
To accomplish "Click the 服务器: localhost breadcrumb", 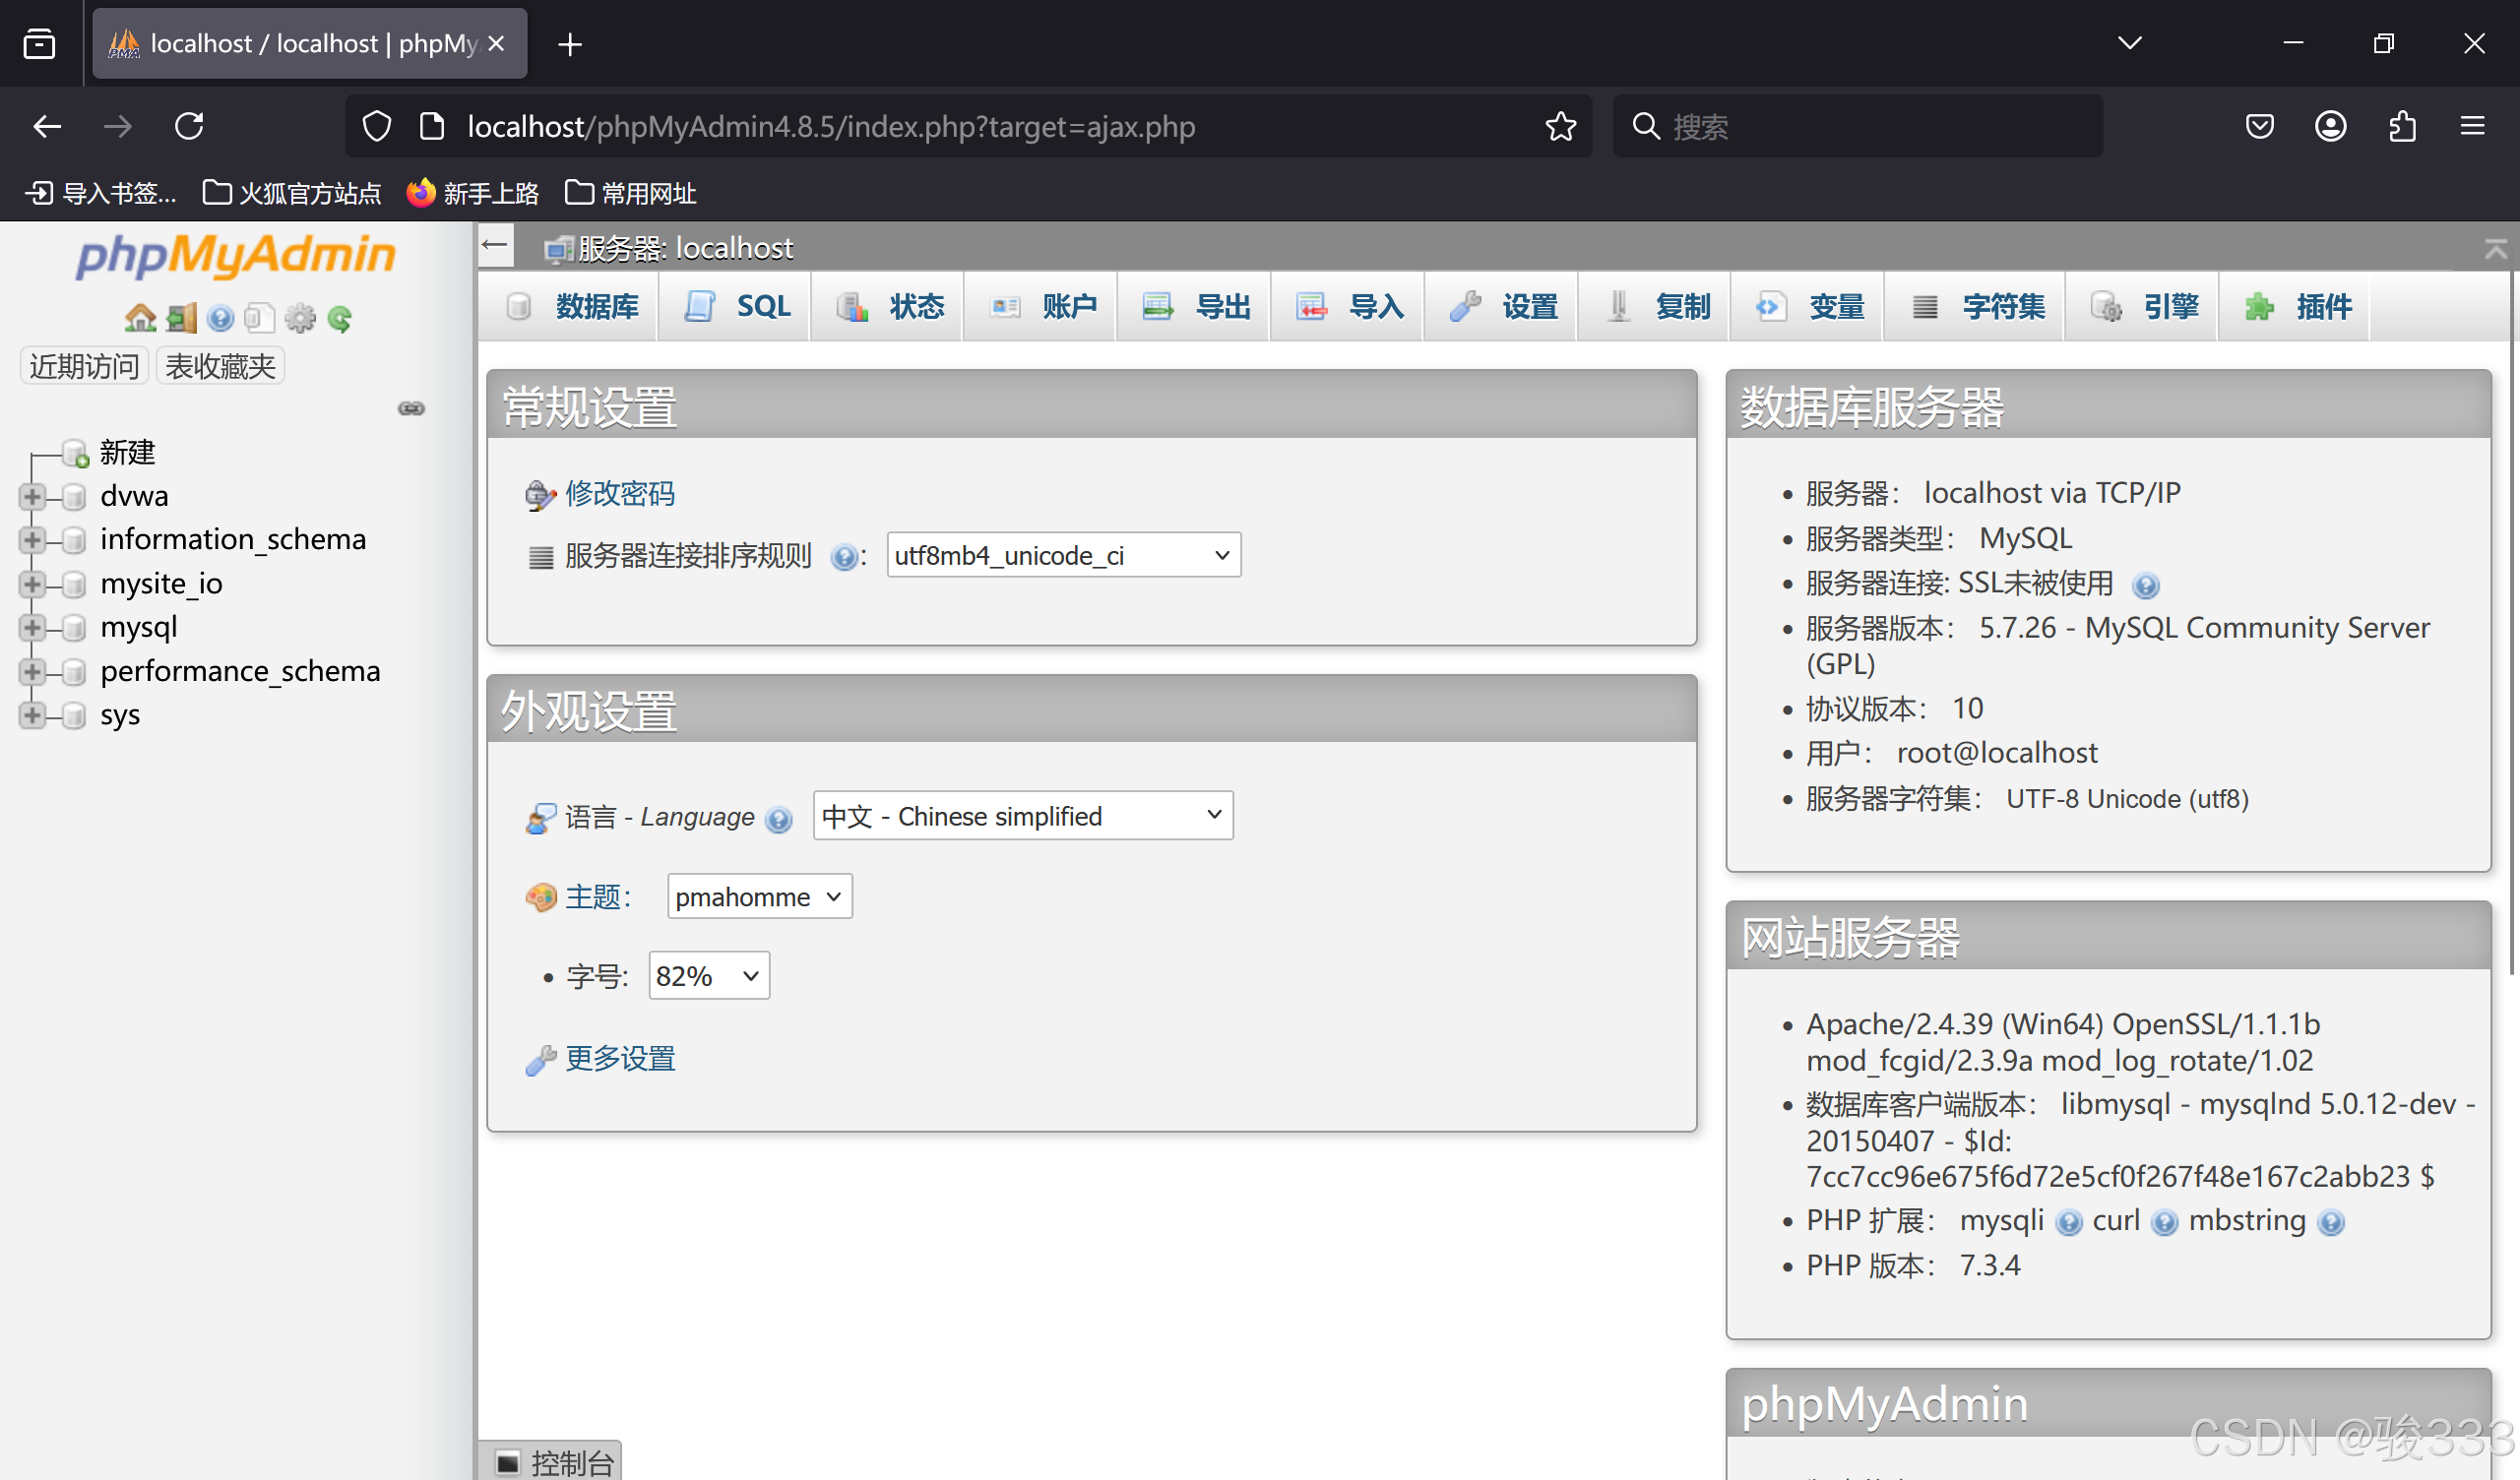I will (685, 248).
